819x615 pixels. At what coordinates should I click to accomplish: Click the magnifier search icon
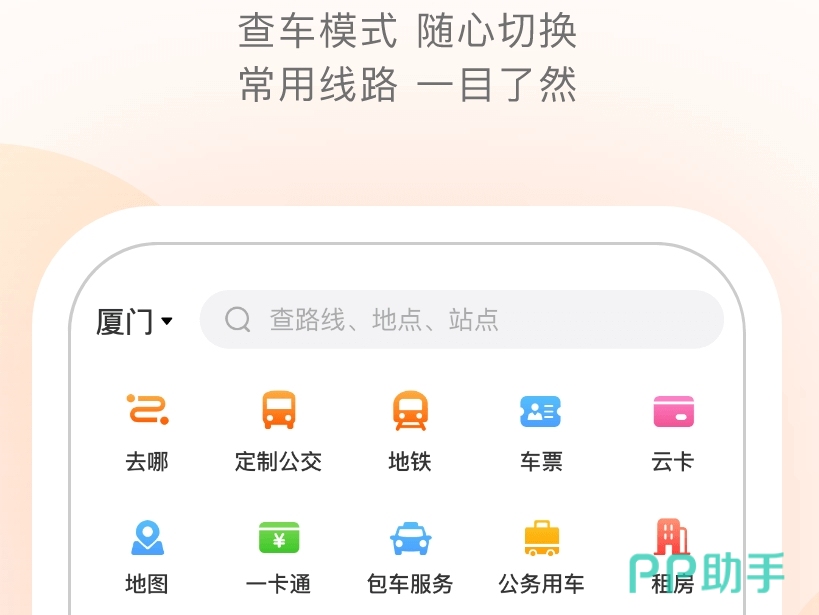point(238,319)
